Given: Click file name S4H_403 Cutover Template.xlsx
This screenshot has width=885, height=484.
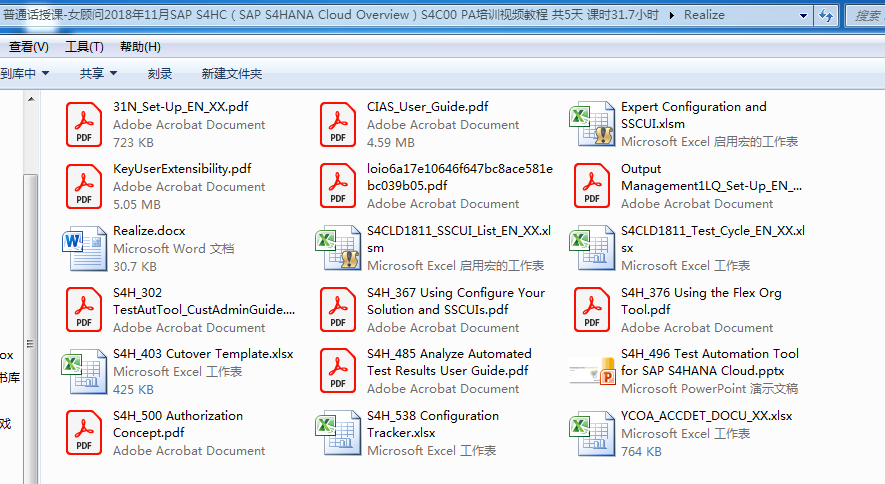Looking at the screenshot, I should (x=203, y=354).
